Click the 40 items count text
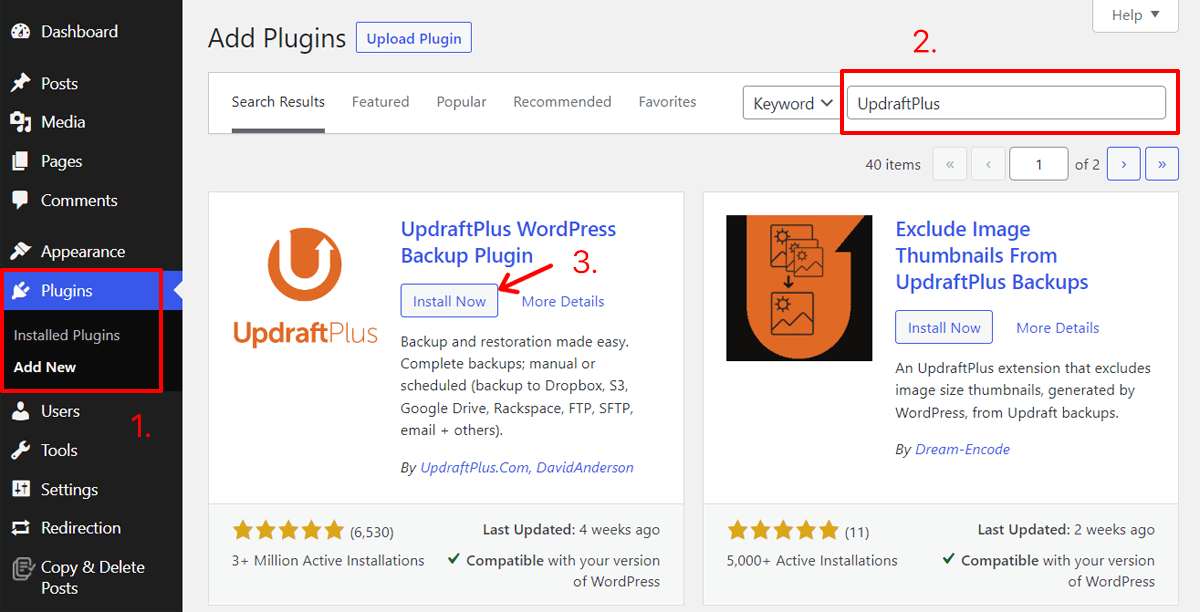The height and width of the screenshot is (612, 1200). (x=893, y=164)
